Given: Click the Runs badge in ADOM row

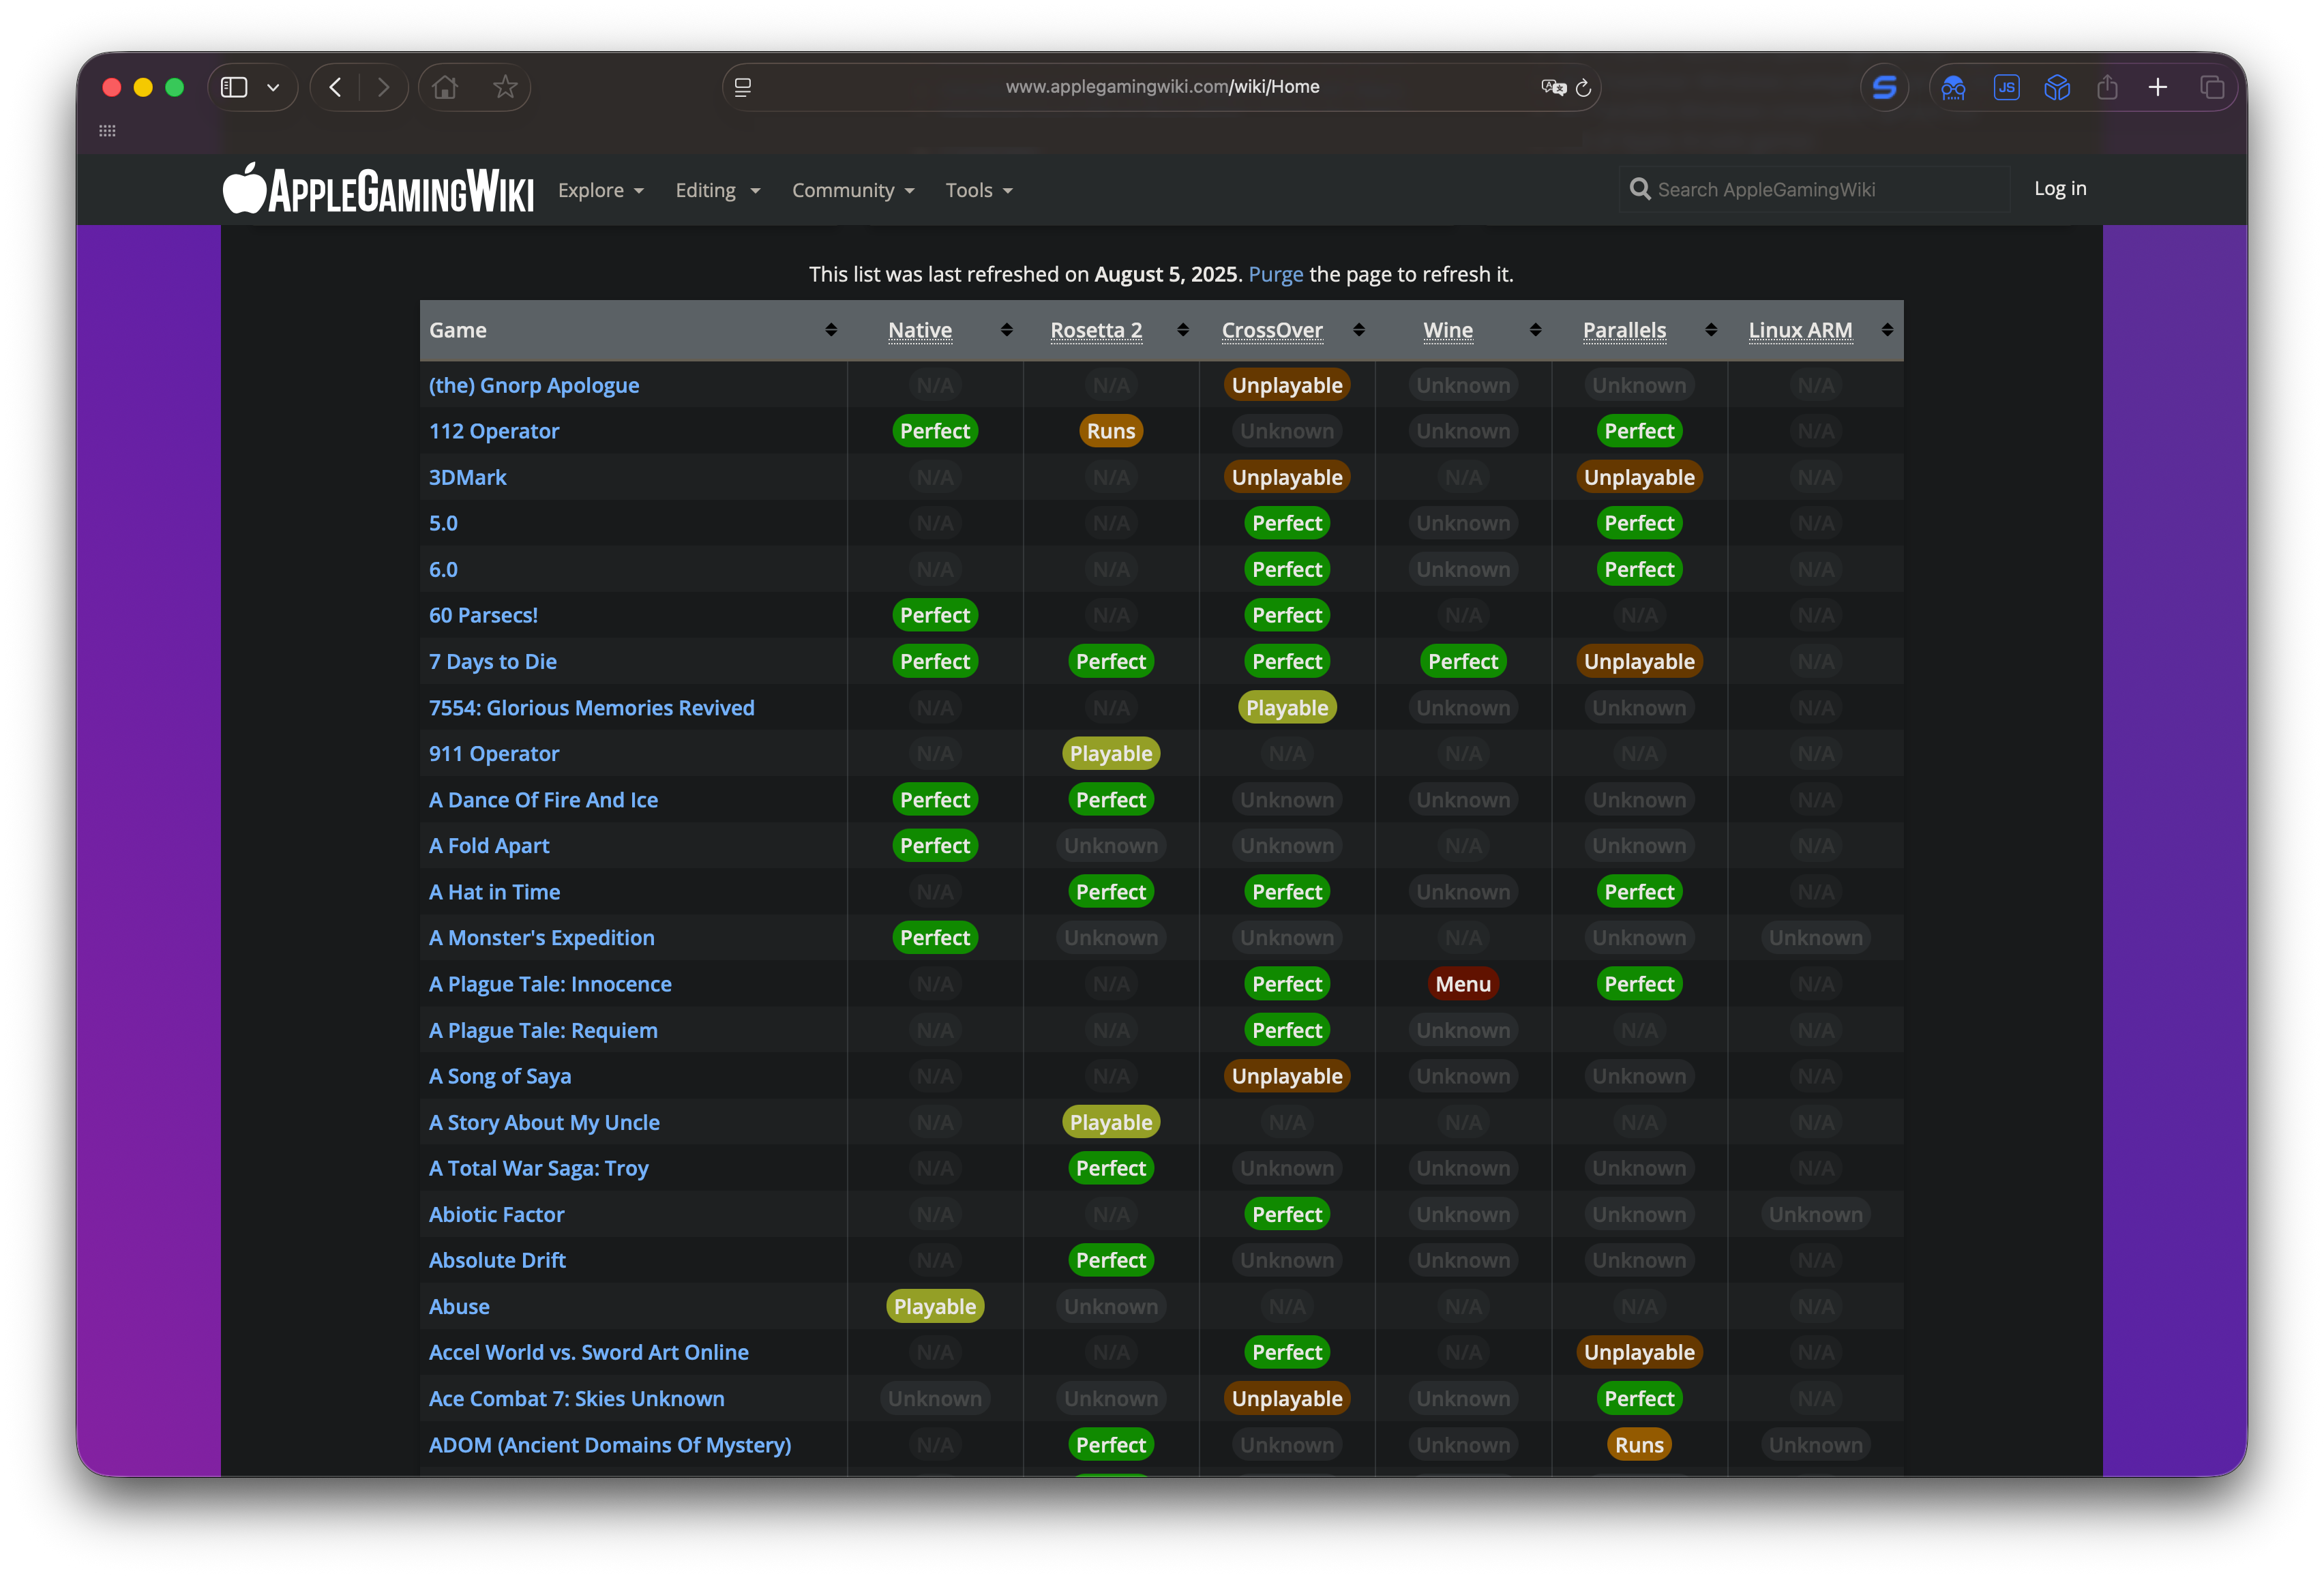Looking at the screenshot, I should pos(1639,1444).
